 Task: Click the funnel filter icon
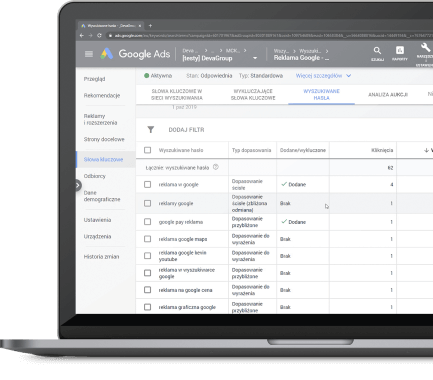pyautogui.click(x=151, y=130)
